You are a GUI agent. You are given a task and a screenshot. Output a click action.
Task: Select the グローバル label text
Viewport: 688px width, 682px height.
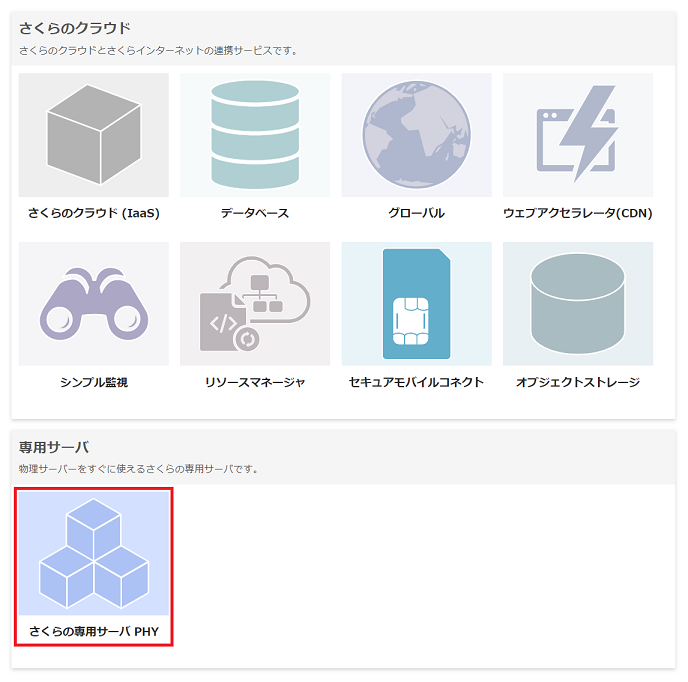tap(416, 213)
